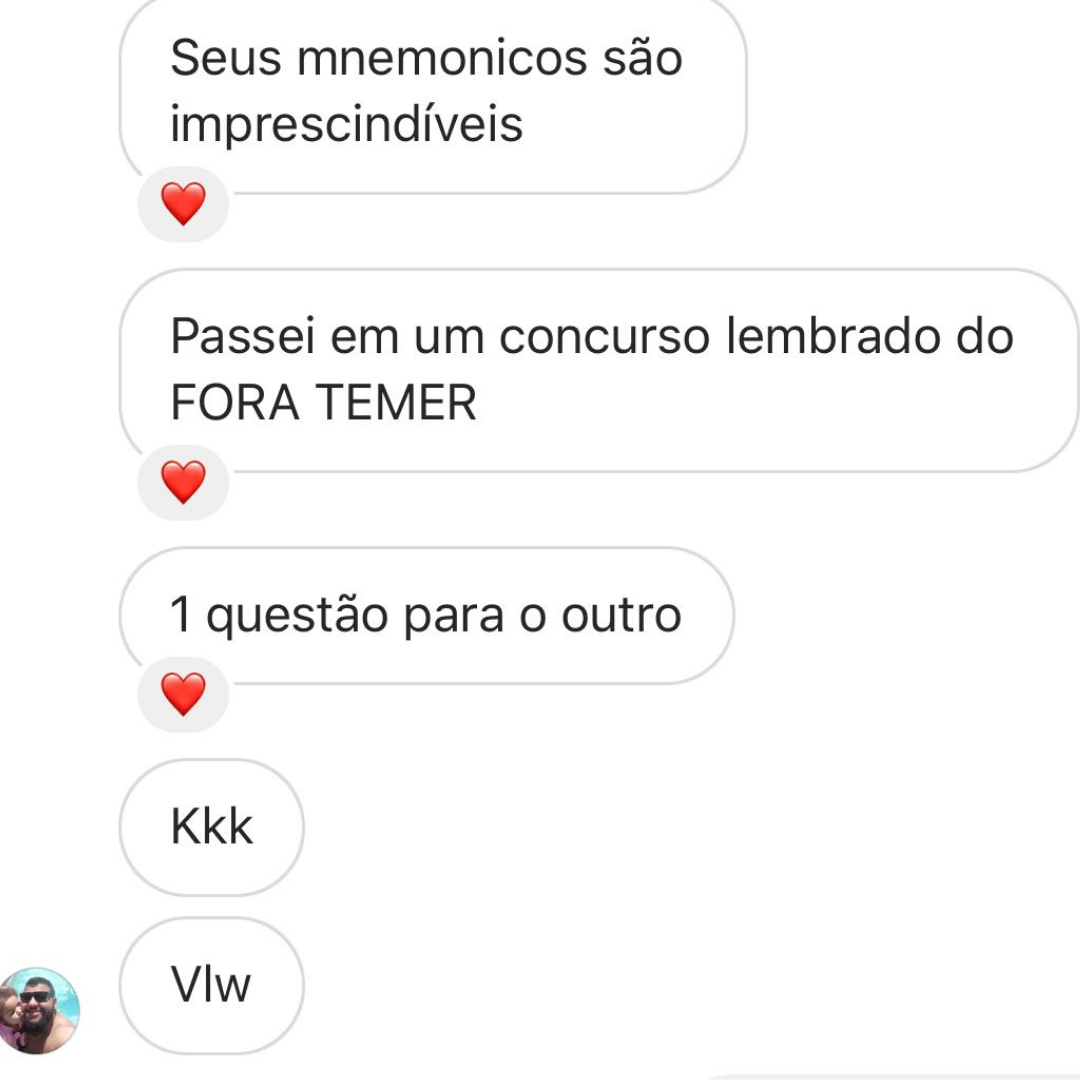Tap the word "para" in the third message
The image size is (1080, 1080).
click(x=454, y=618)
